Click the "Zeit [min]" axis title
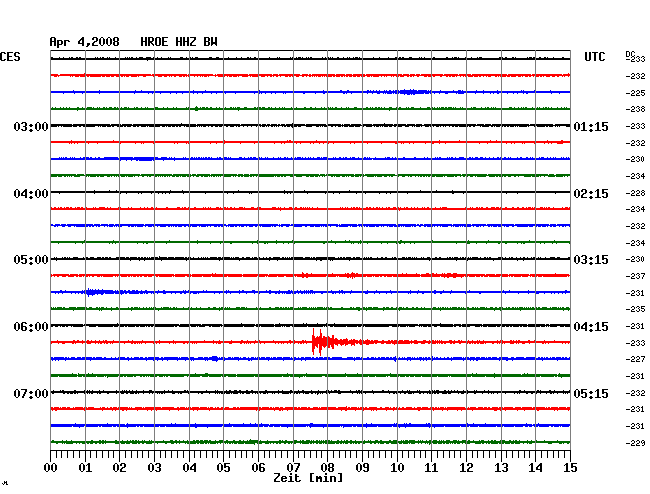This screenshot has height=494, width=650. tap(308, 478)
